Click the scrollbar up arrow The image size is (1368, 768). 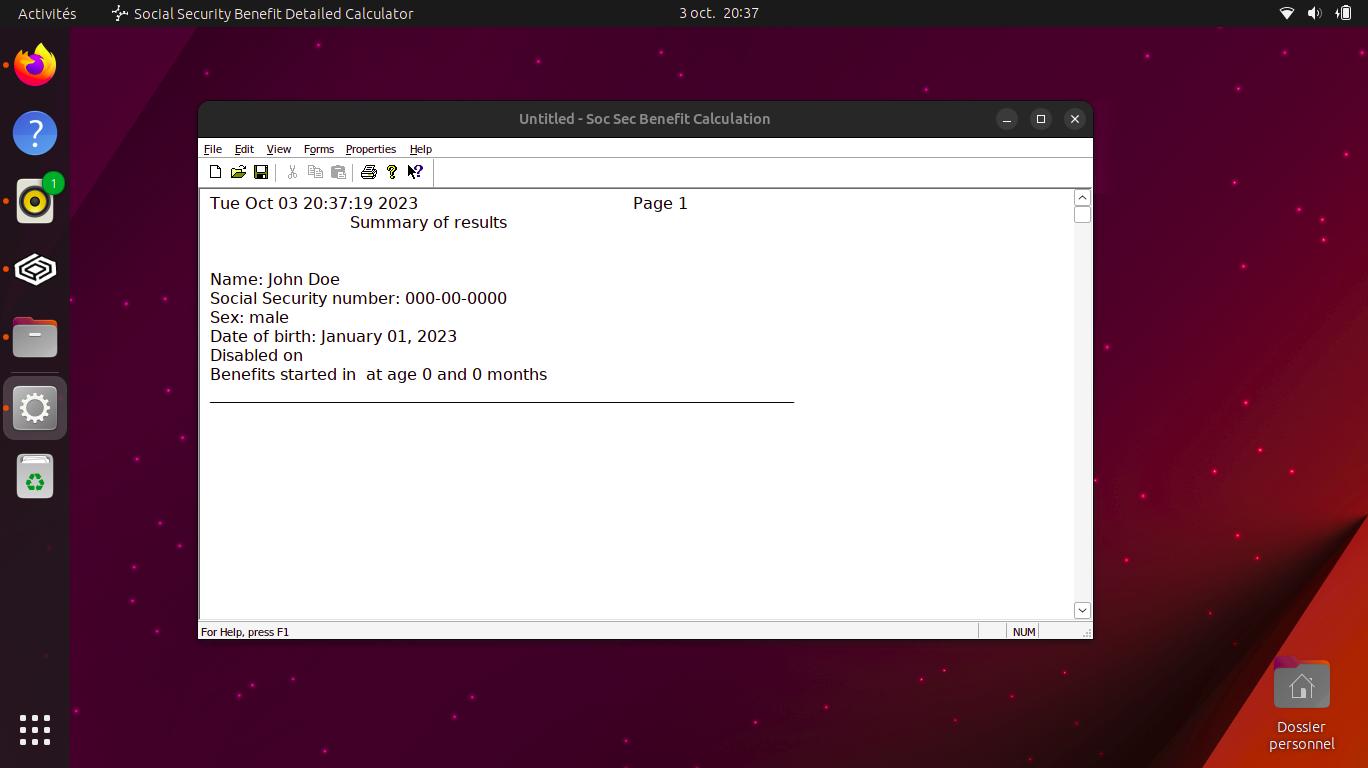point(1082,197)
